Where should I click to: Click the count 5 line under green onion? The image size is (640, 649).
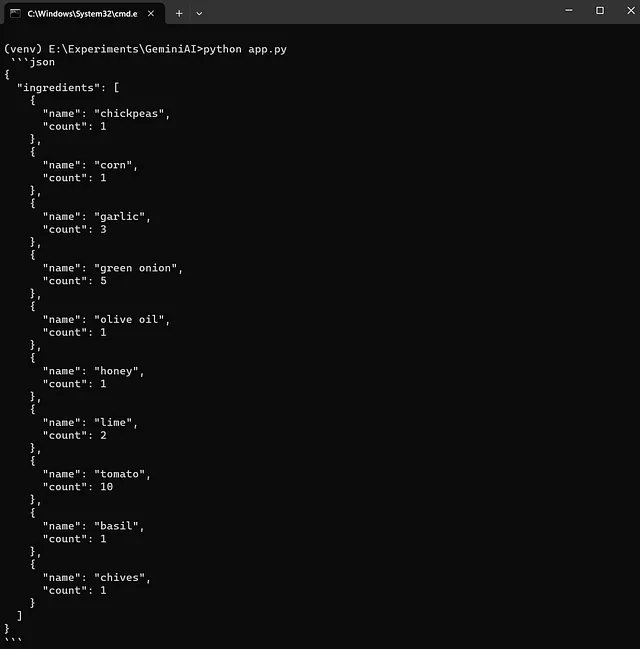pos(75,281)
